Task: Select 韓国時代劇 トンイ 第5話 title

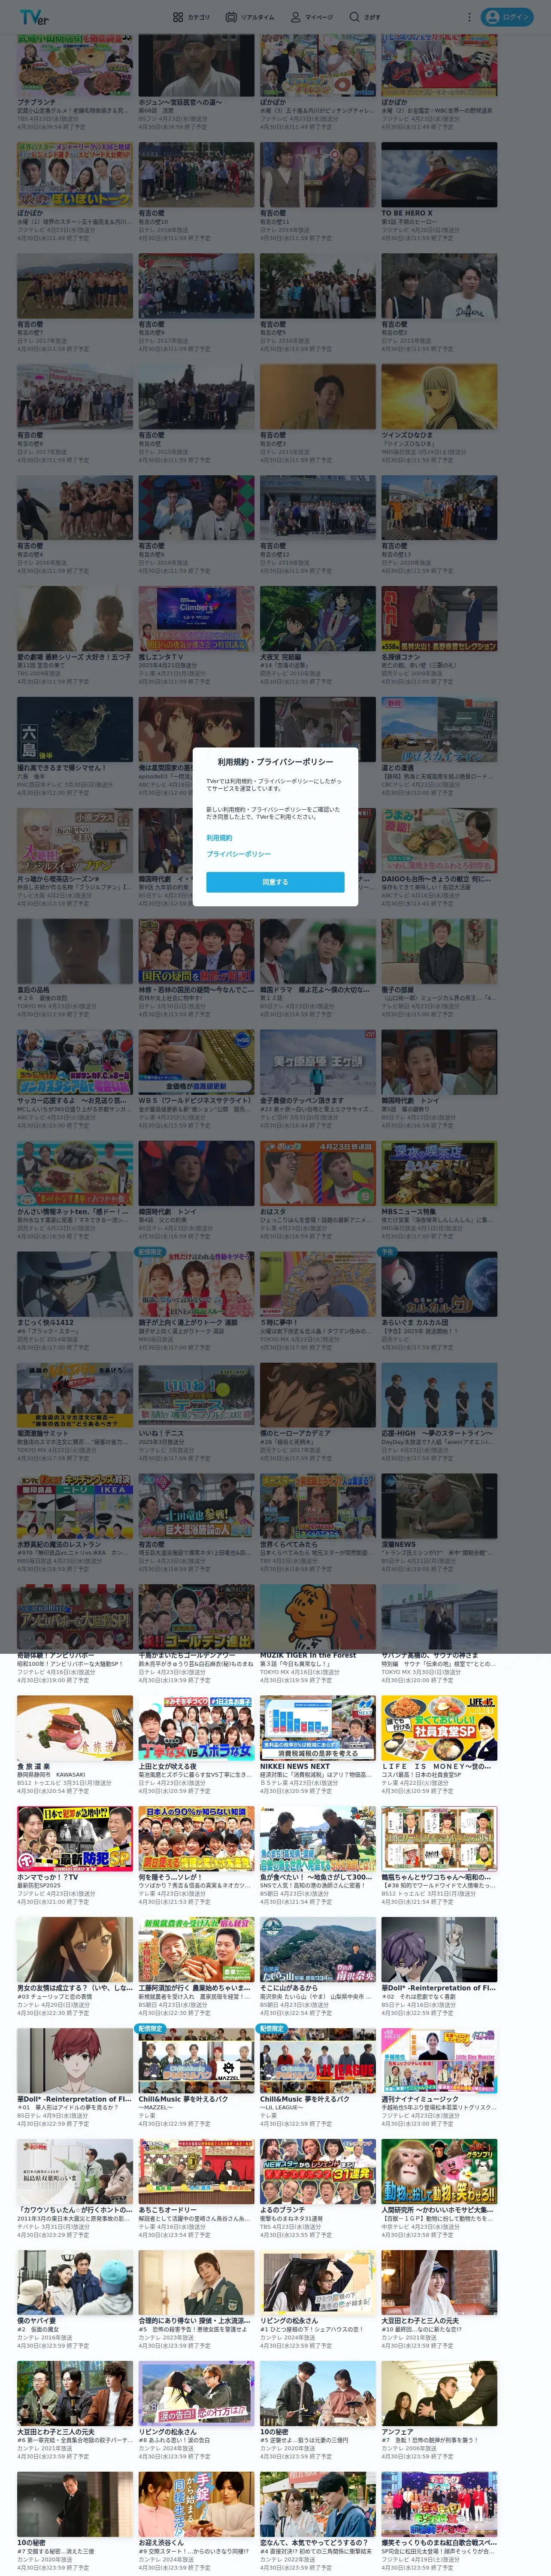Action: pyautogui.click(x=410, y=1101)
